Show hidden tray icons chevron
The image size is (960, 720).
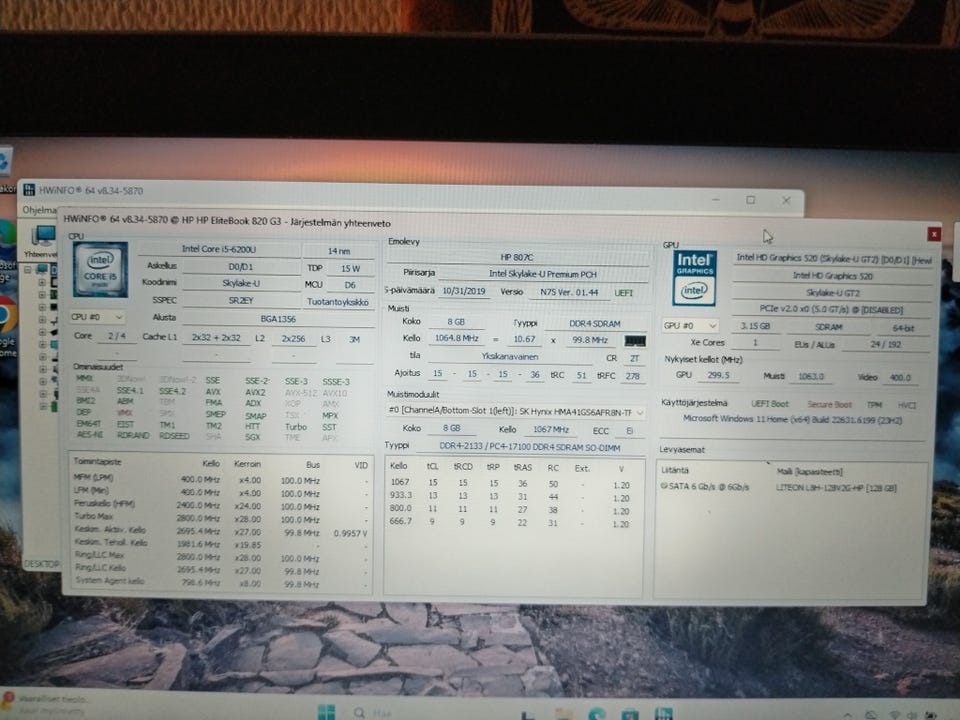coord(848,714)
